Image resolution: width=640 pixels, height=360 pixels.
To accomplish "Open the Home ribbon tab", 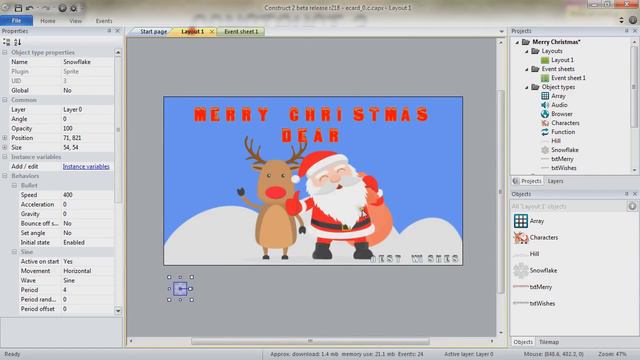I will [x=48, y=20].
